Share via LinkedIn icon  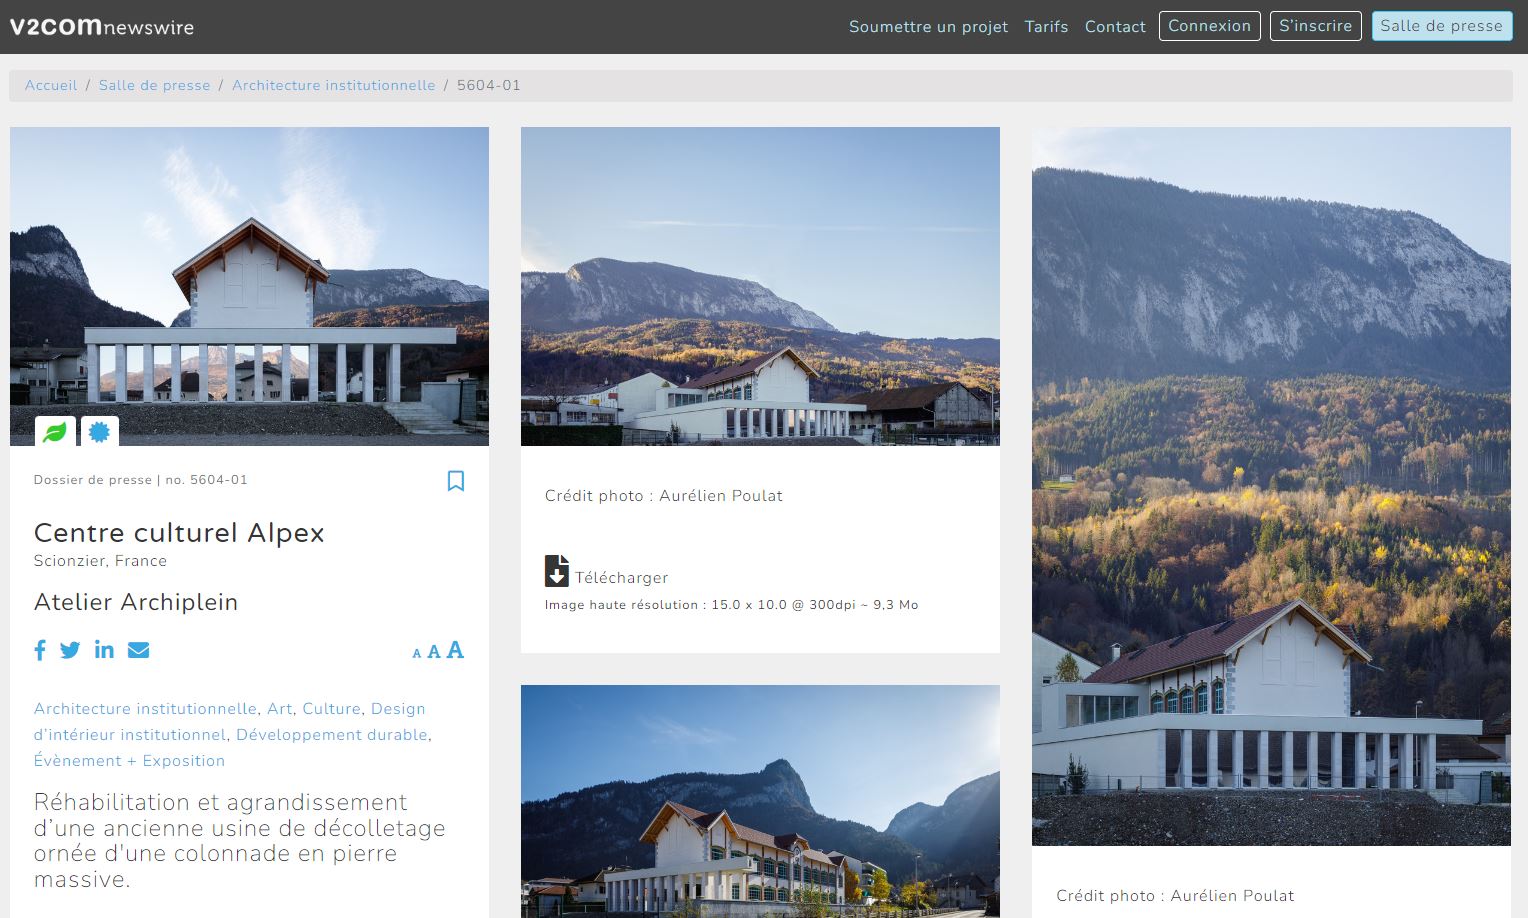click(x=104, y=650)
